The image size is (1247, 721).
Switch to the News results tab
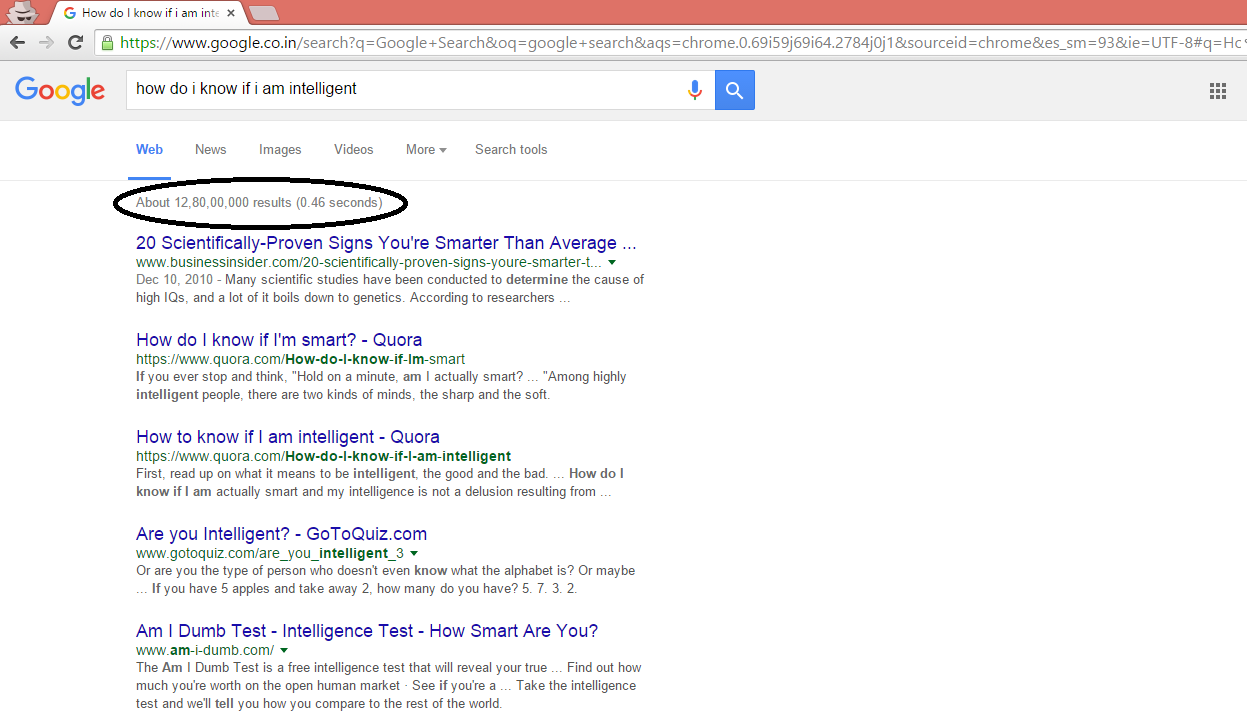coord(210,150)
